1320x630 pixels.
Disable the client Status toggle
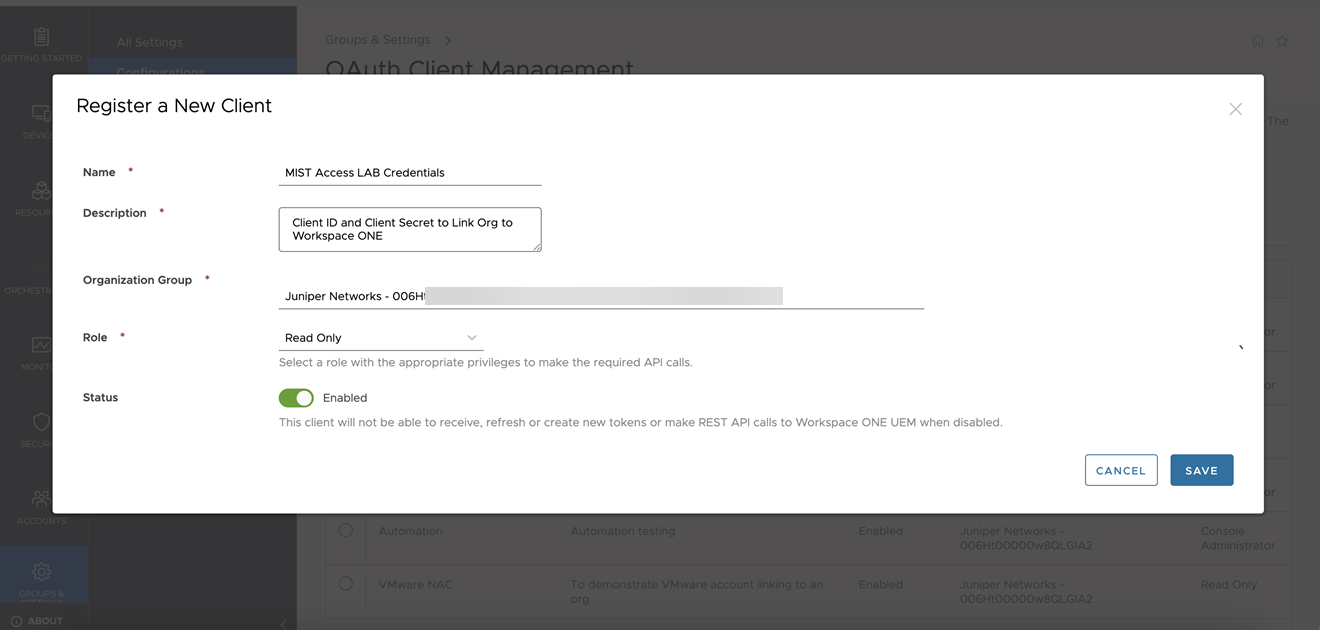click(296, 398)
